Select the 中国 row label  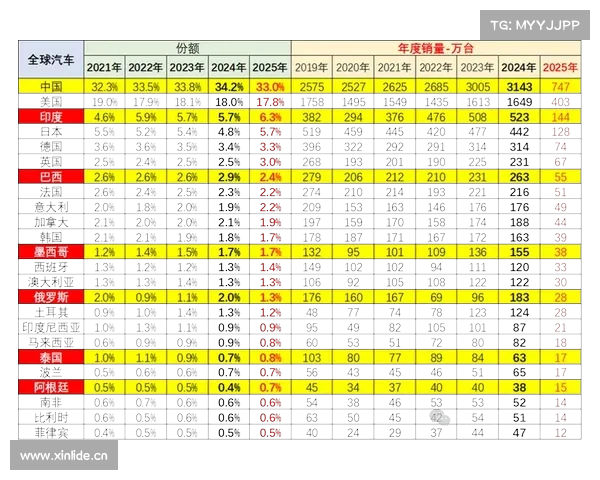coord(51,87)
